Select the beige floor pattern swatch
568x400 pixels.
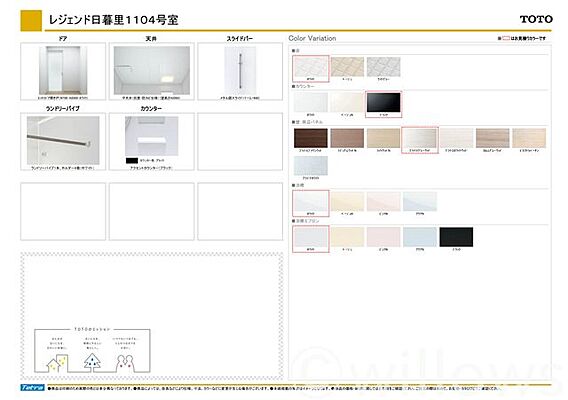click(347, 67)
